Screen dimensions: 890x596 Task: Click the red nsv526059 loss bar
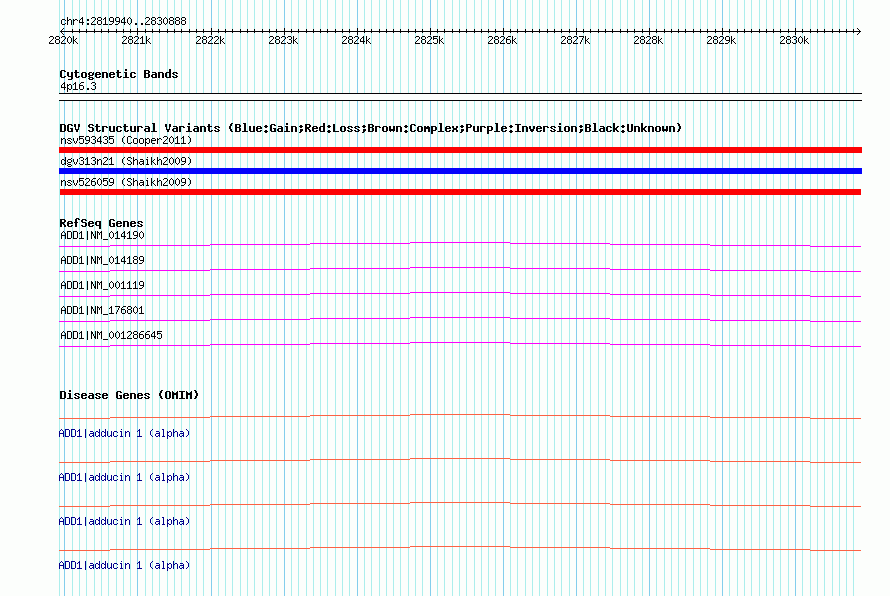pos(460,192)
